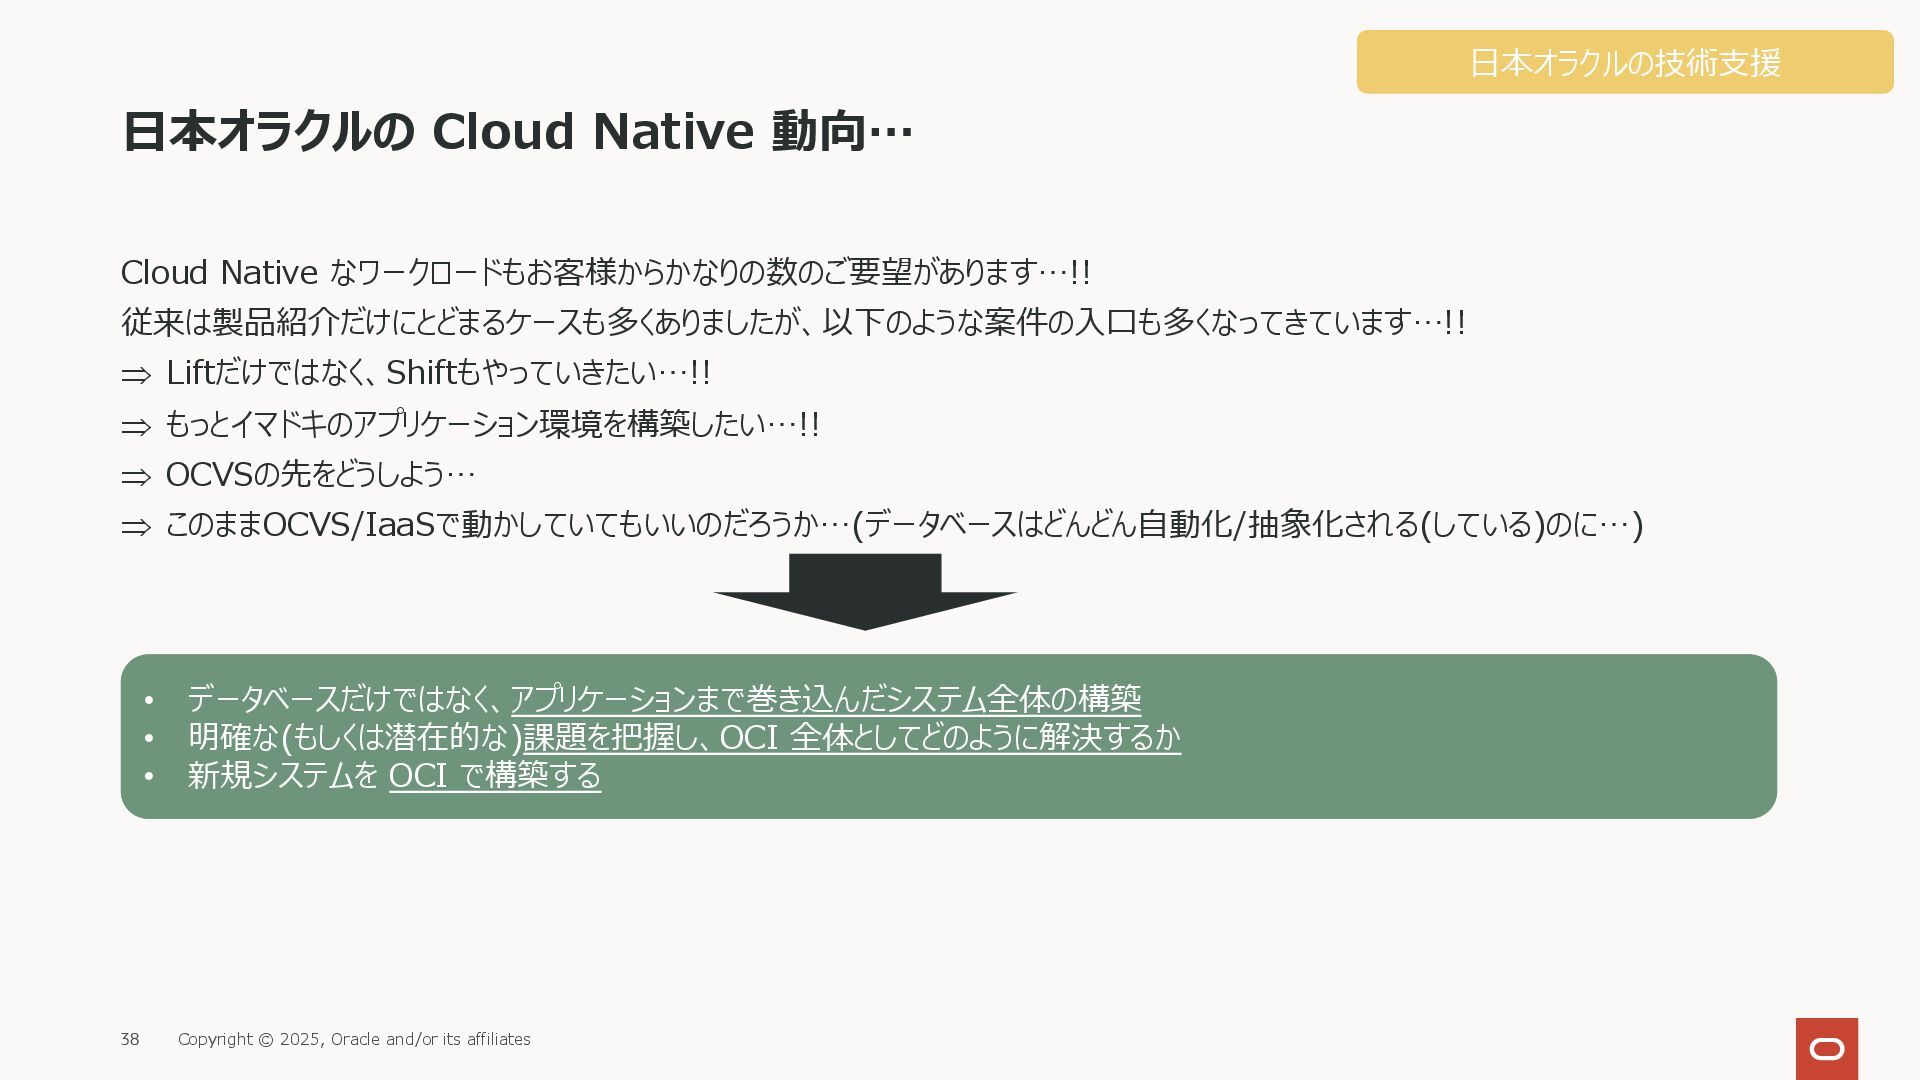Viewport: 1920px width, 1080px height.
Task: Click the Copyright © 2025 Oracle footer text
Action: pyautogui.click(x=354, y=1040)
